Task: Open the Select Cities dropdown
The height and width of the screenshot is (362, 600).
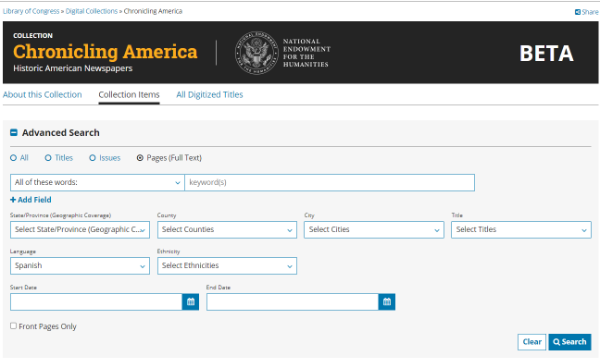Action: pos(374,230)
